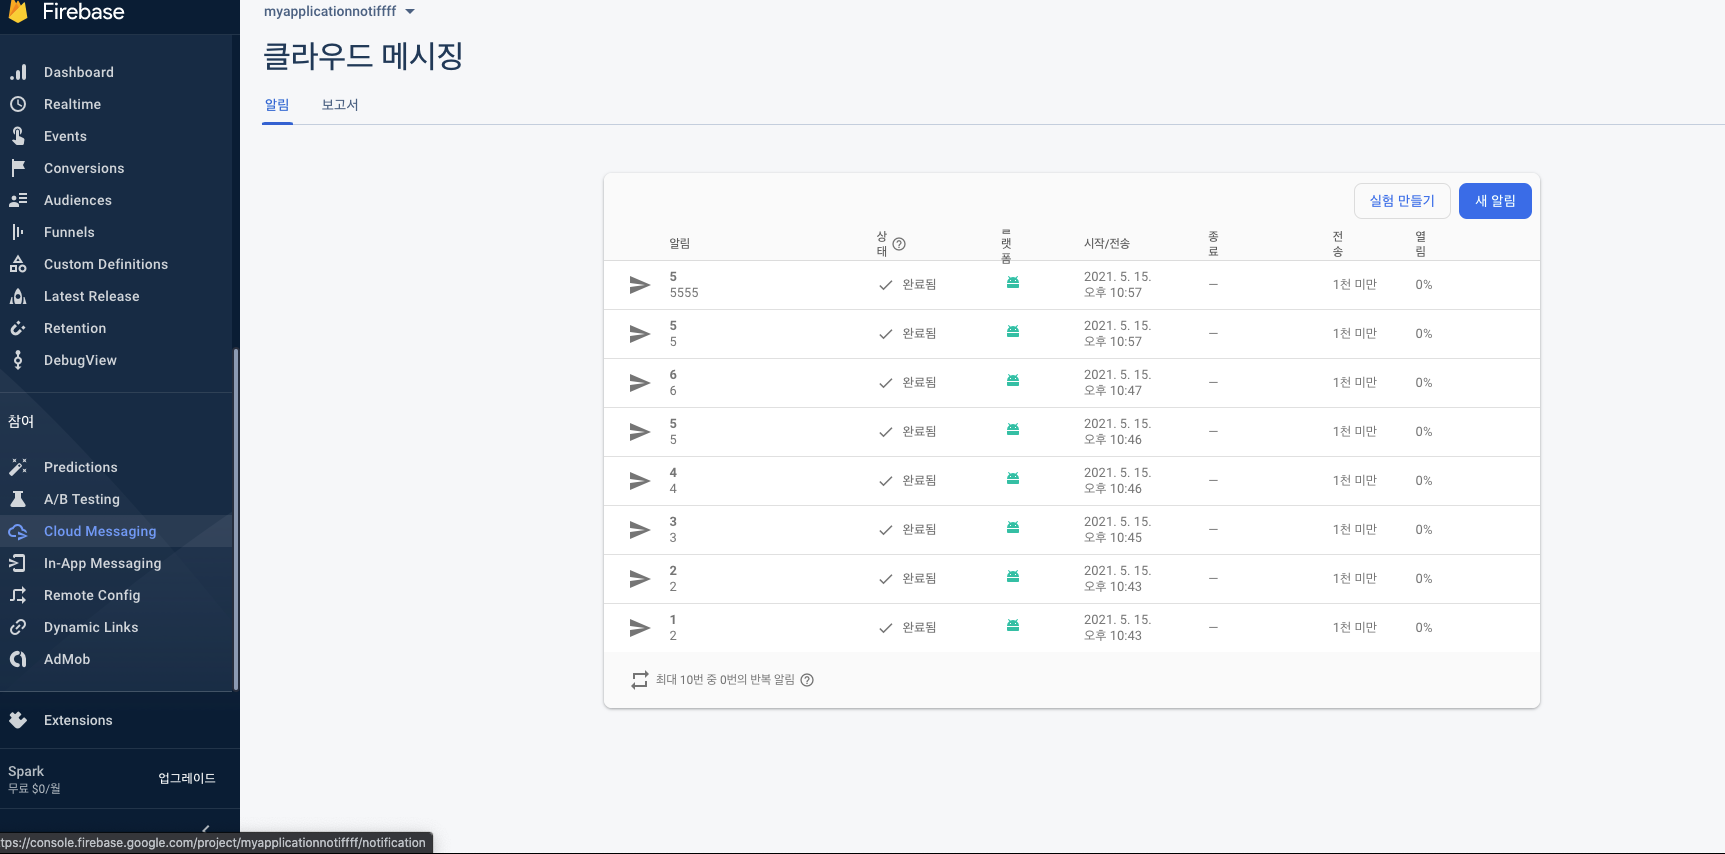Click the 업그레이드 upgrade button
The height and width of the screenshot is (854, 1725).
pyautogui.click(x=187, y=778)
